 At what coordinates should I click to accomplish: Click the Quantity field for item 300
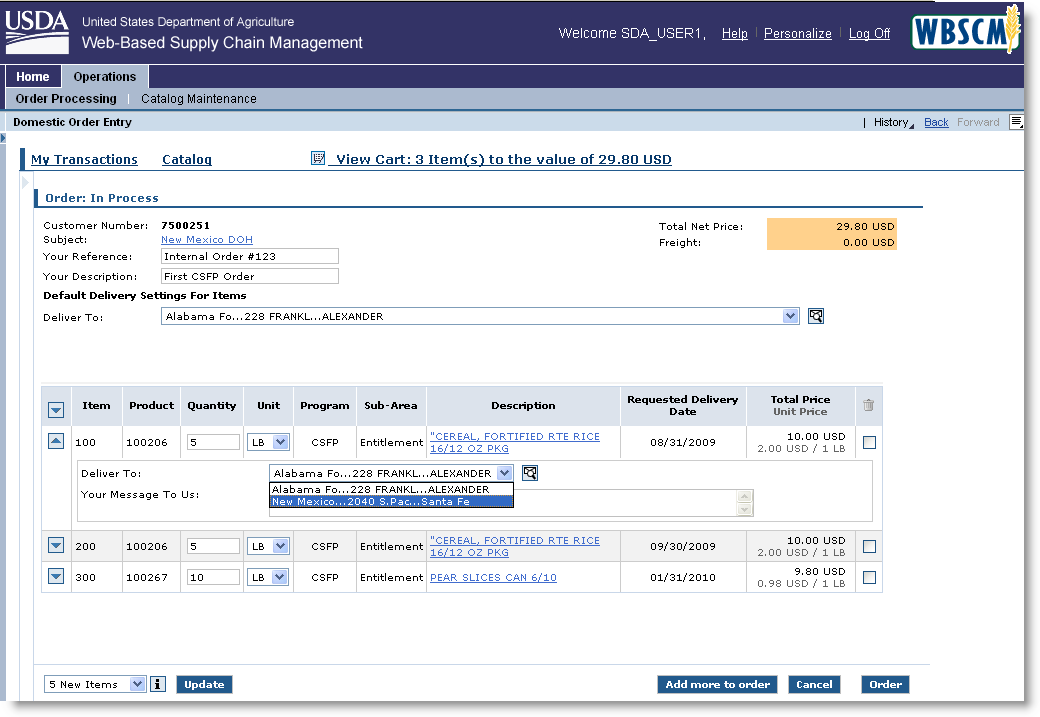[x=213, y=577]
